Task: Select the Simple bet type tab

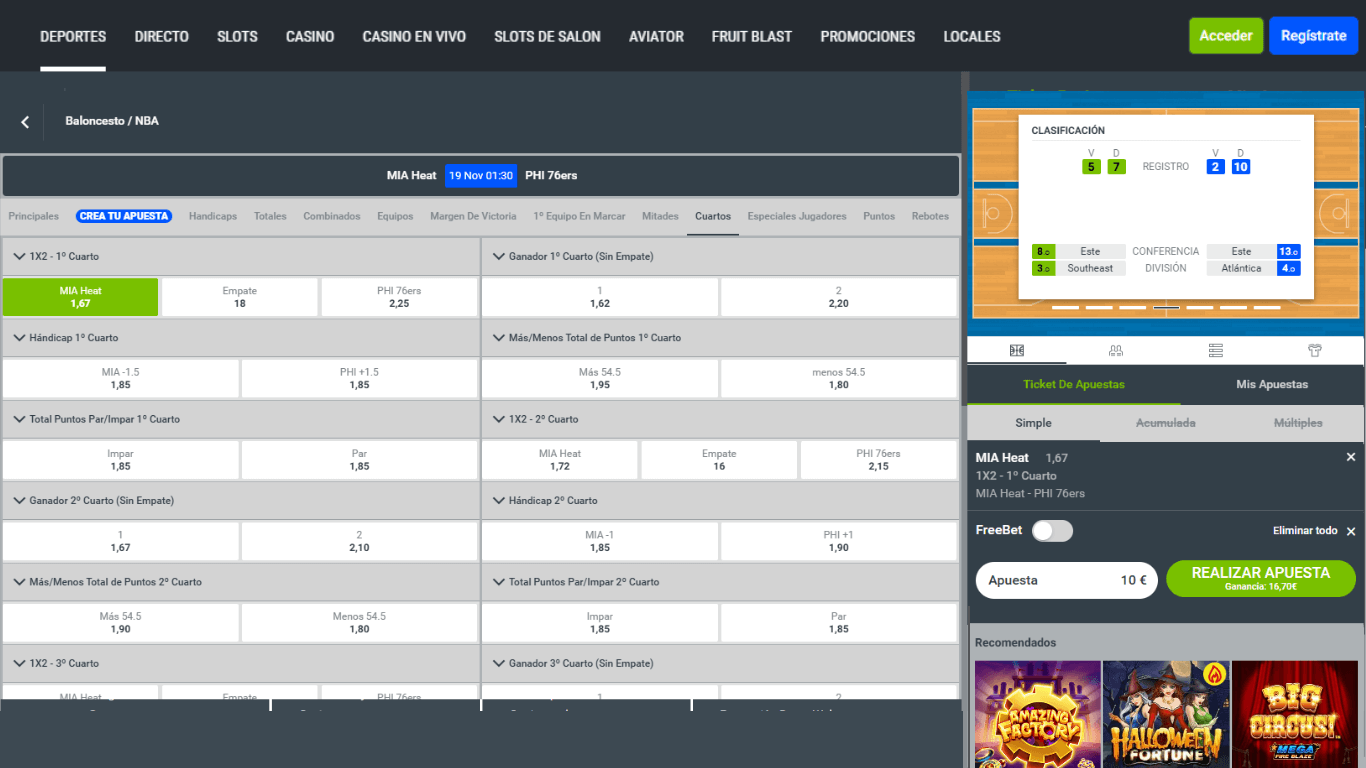Action: pos(1034,423)
